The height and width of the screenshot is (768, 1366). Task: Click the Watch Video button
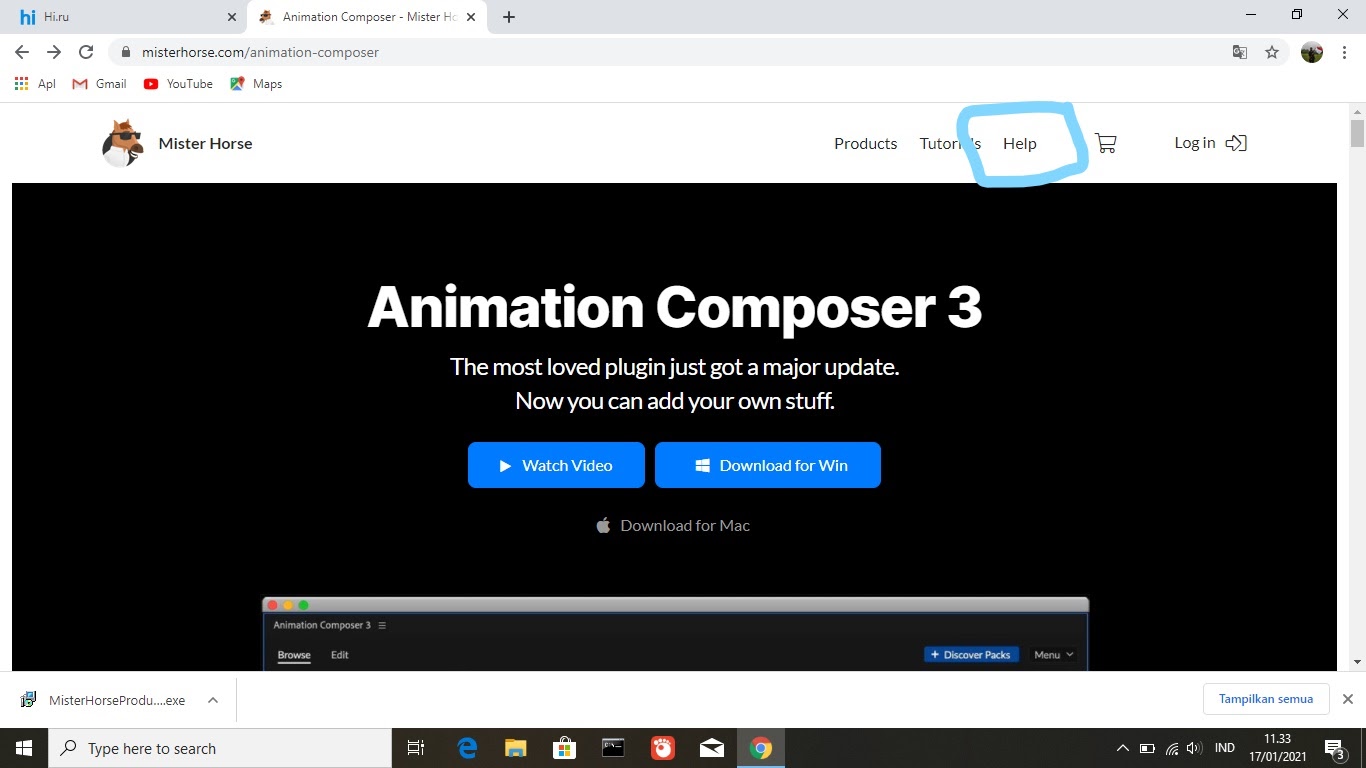coord(556,465)
